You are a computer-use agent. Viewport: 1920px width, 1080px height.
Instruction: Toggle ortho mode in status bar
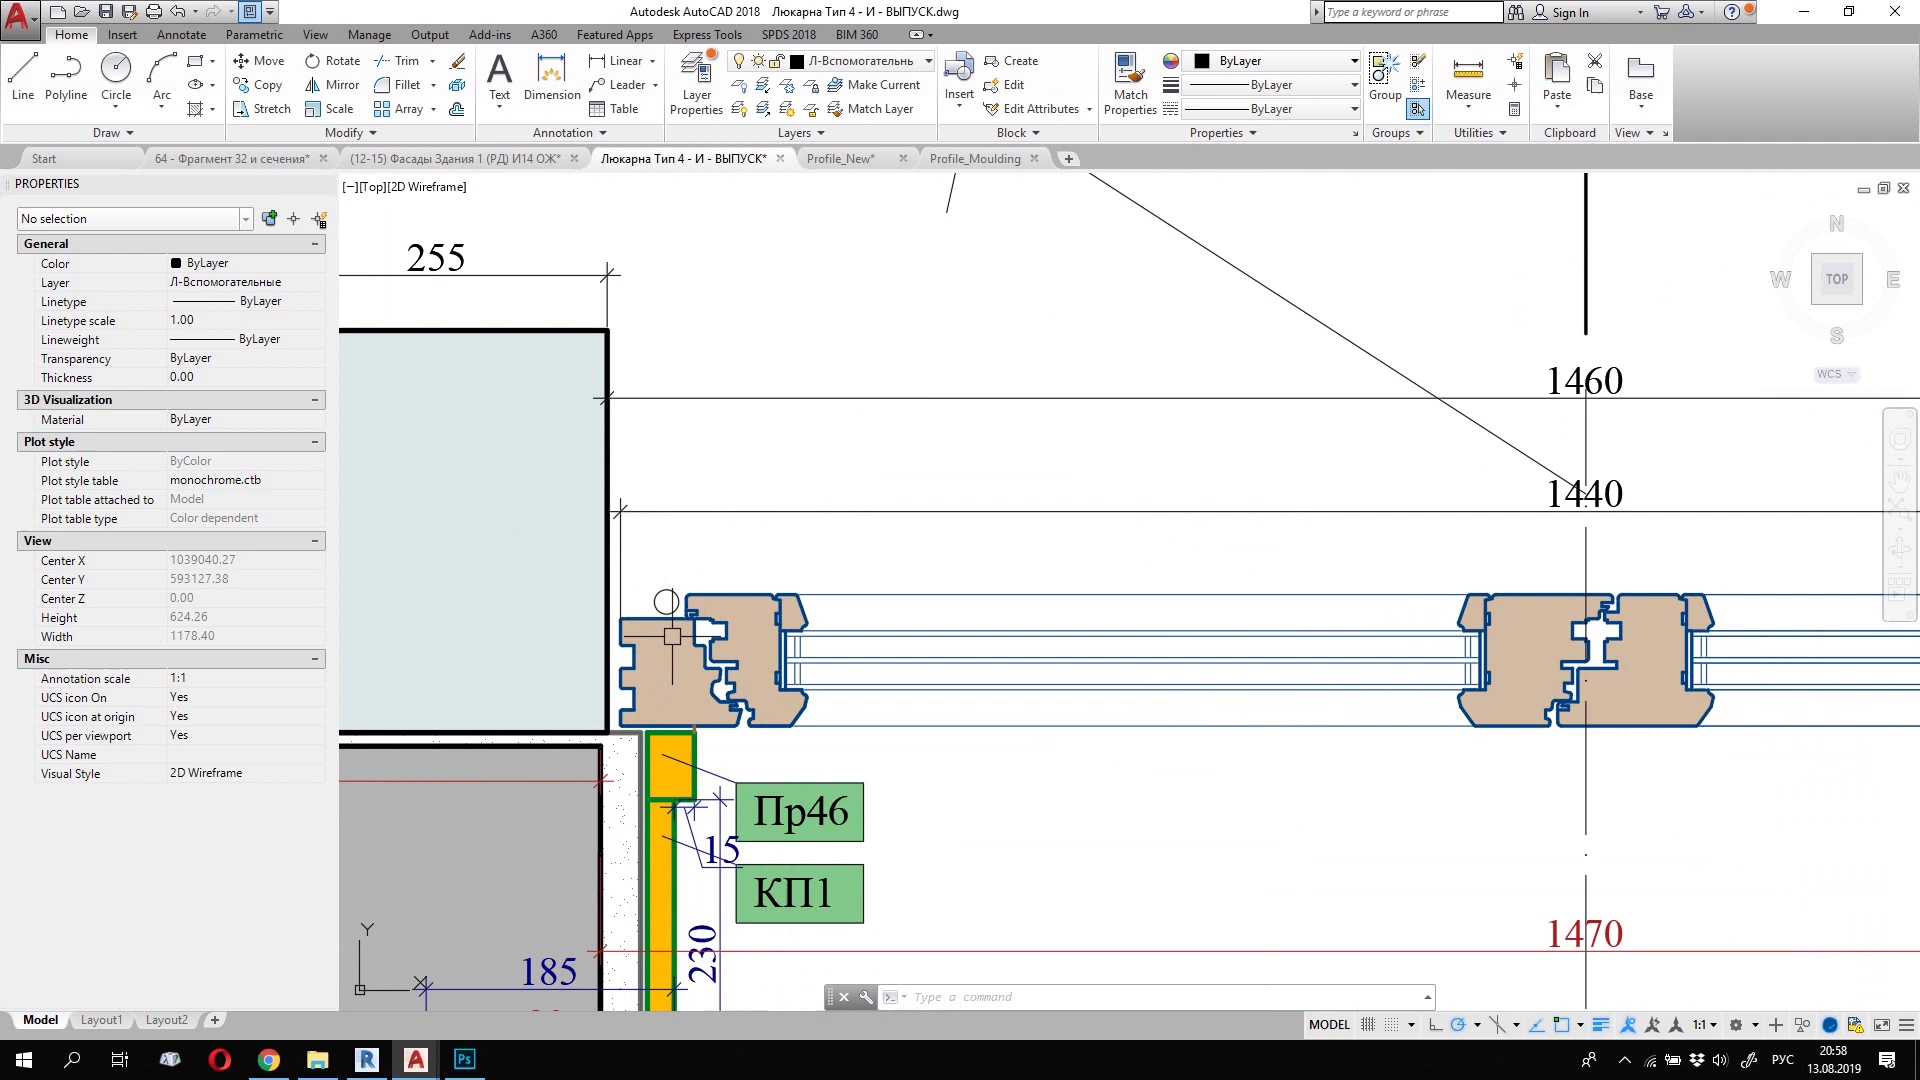click(x=1435, y=1025)
